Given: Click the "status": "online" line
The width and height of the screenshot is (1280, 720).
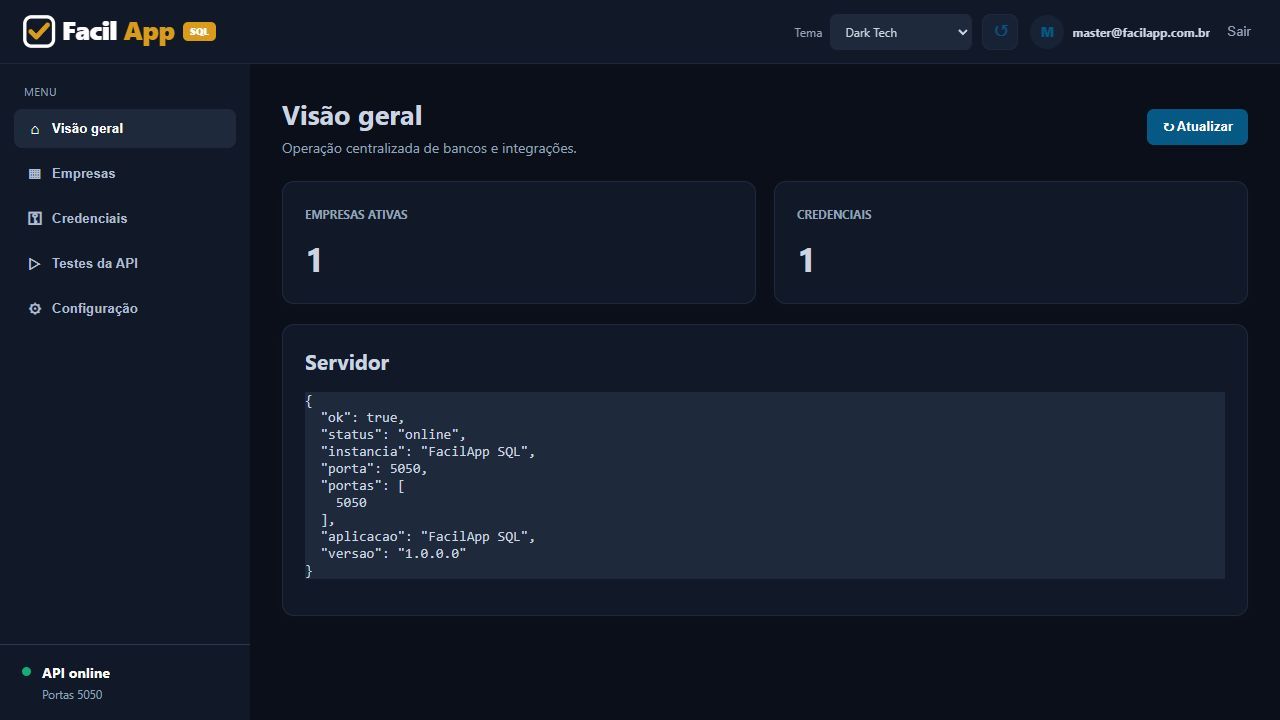Looking at the screenshot, I should click(393, 435).
